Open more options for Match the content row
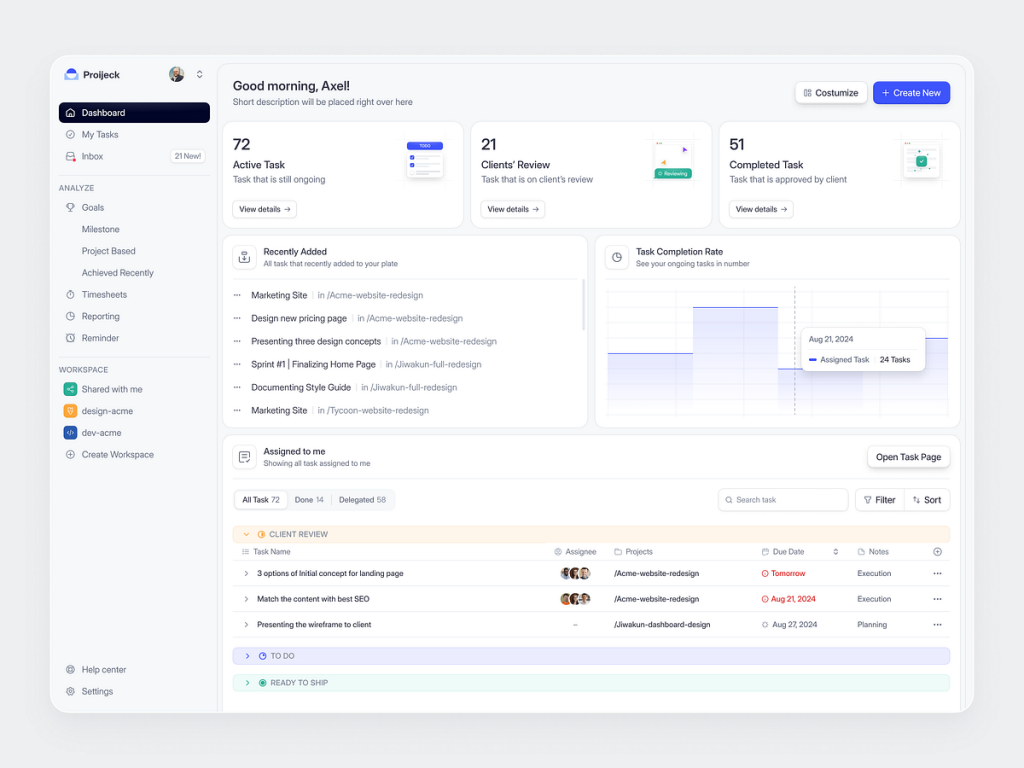The image size is (1024, 768). pyautogui.click(x=937, y=599)
